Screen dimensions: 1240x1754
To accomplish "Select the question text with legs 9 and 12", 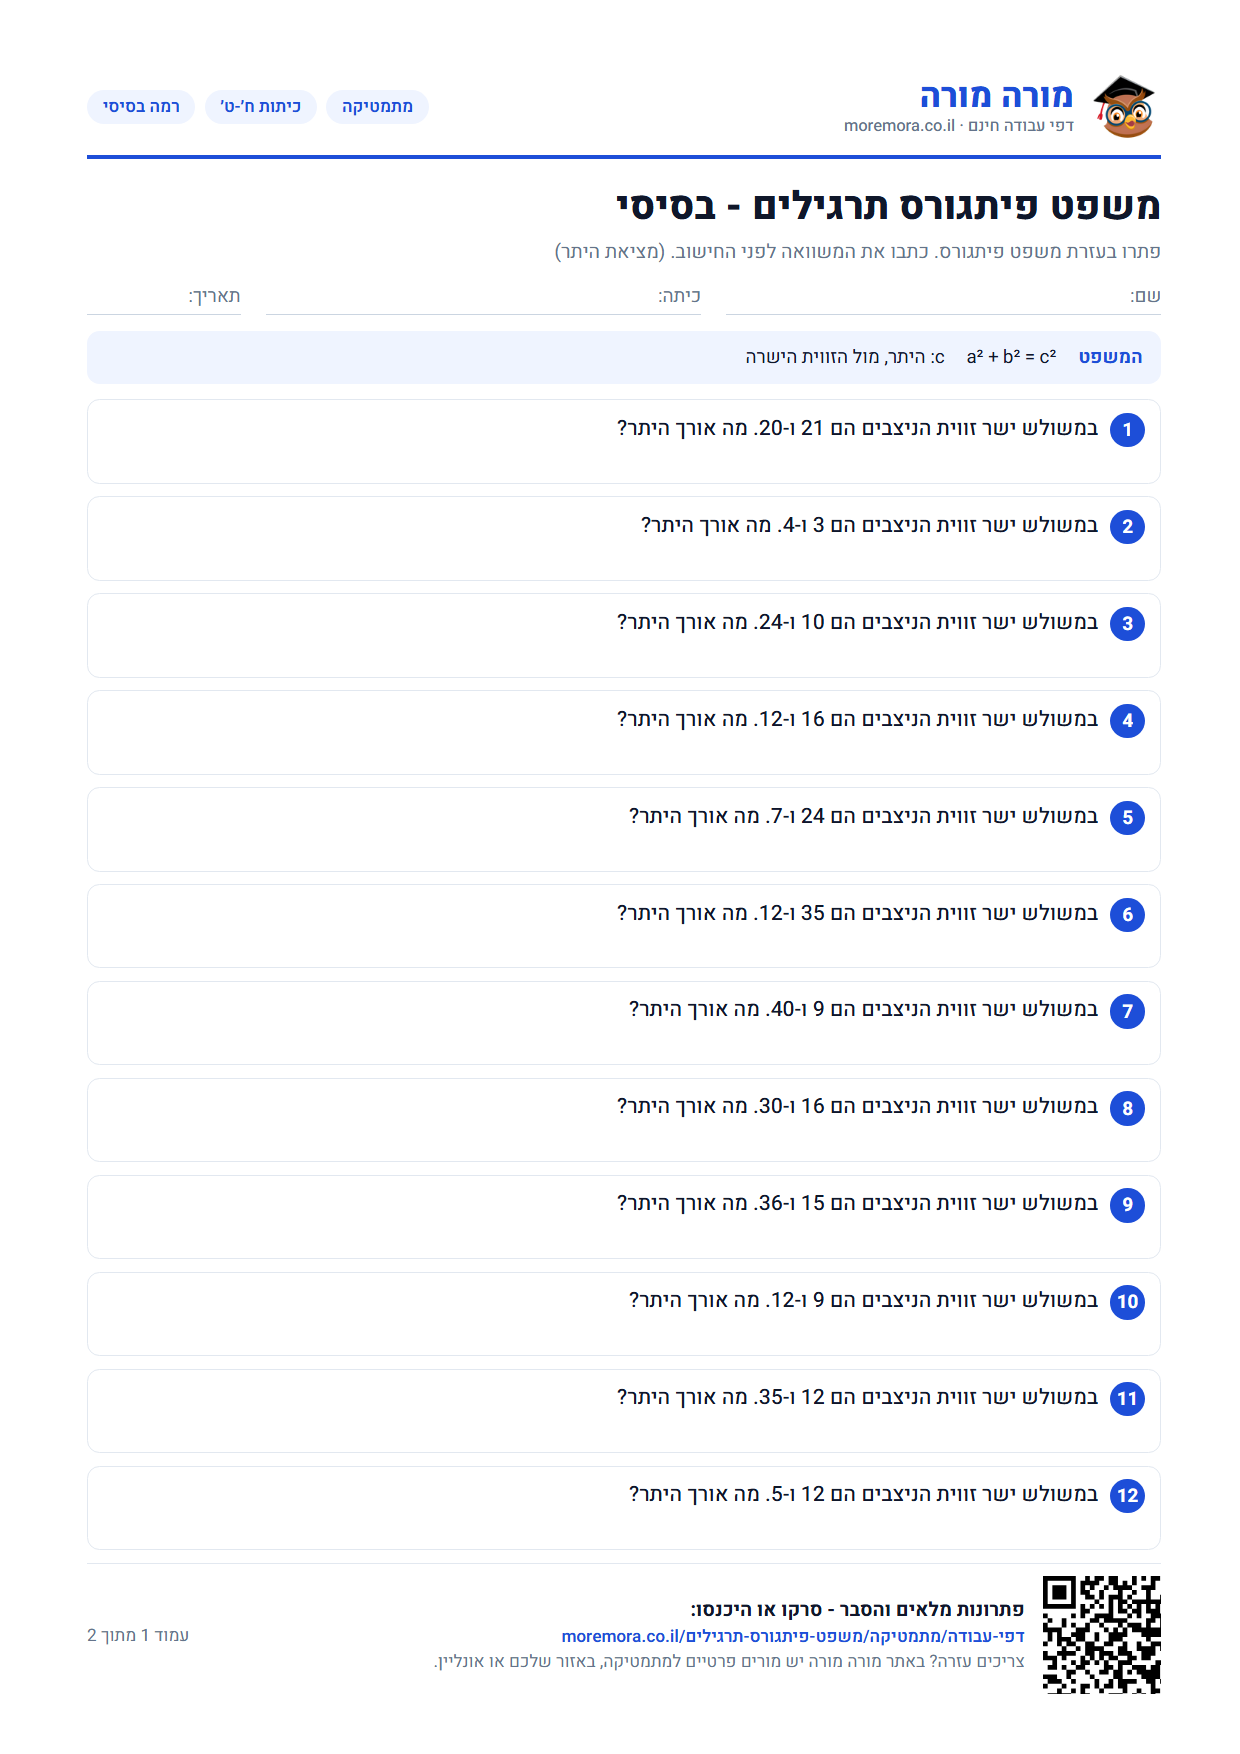I will click(x=863, y=1301).
